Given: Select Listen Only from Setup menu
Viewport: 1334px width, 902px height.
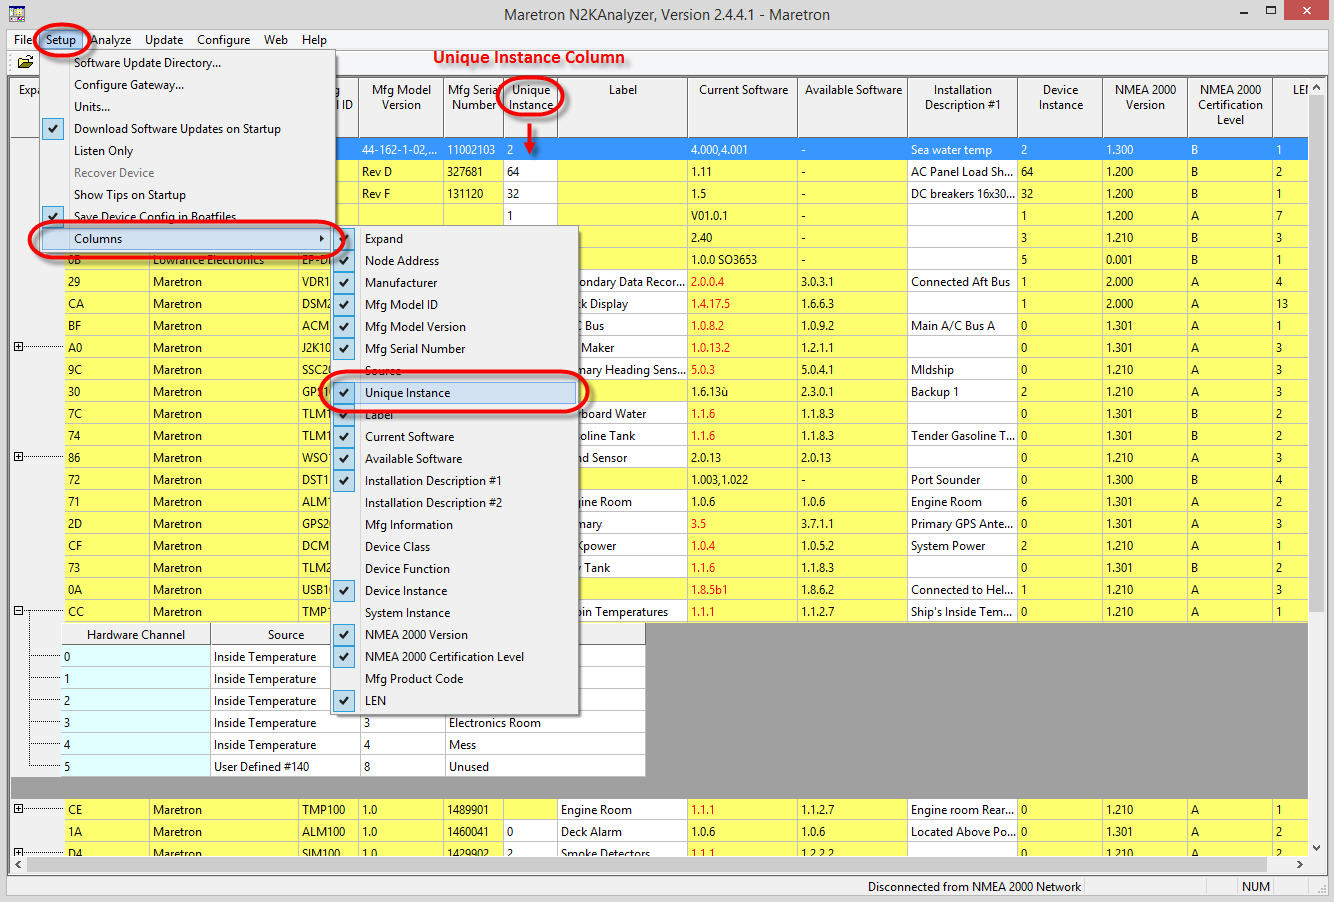Looking at the screenshot, I should pyautogui.click(x=103, y=151).
